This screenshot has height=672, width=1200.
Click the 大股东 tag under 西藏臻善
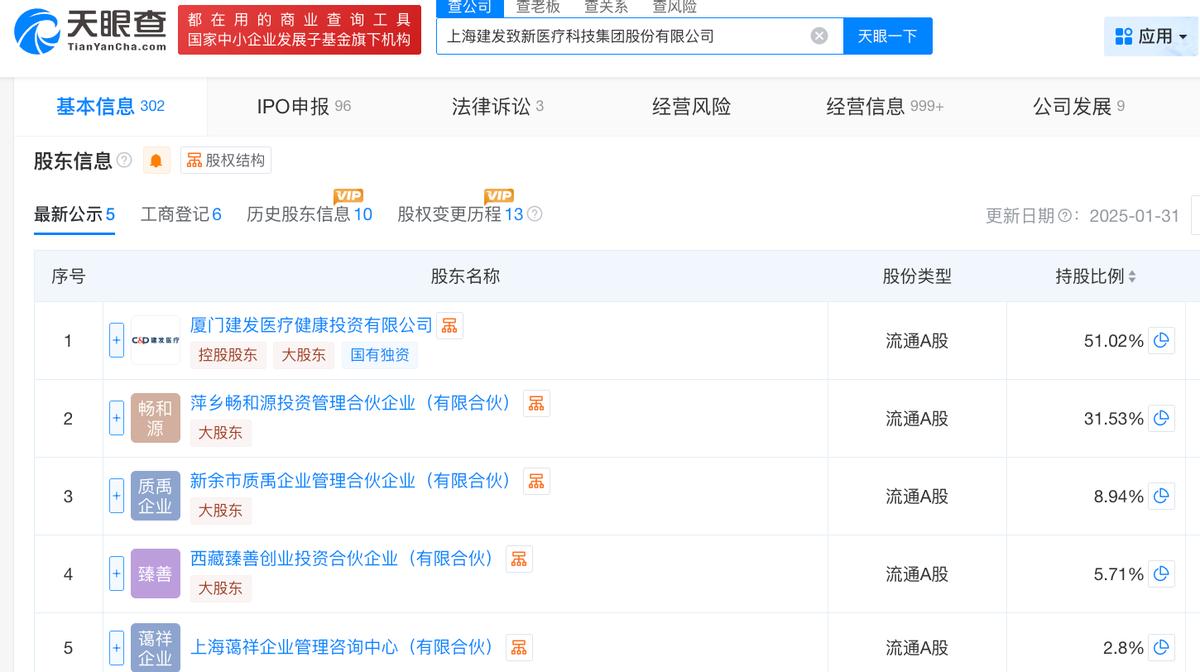tap(220, 589)
